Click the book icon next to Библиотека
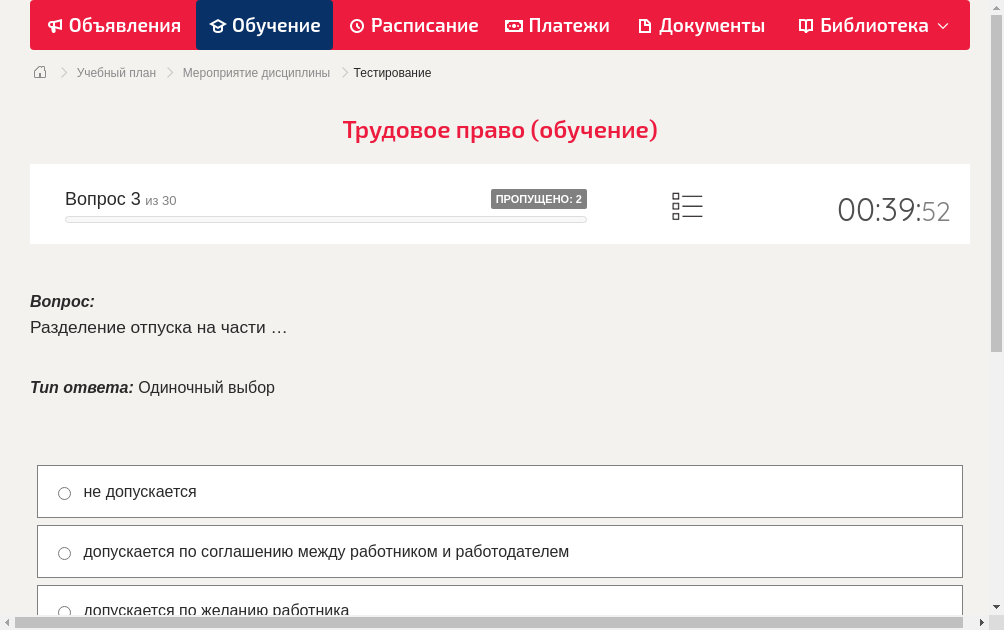This screenshot has width=1004, height=630. tap(805, 25)
